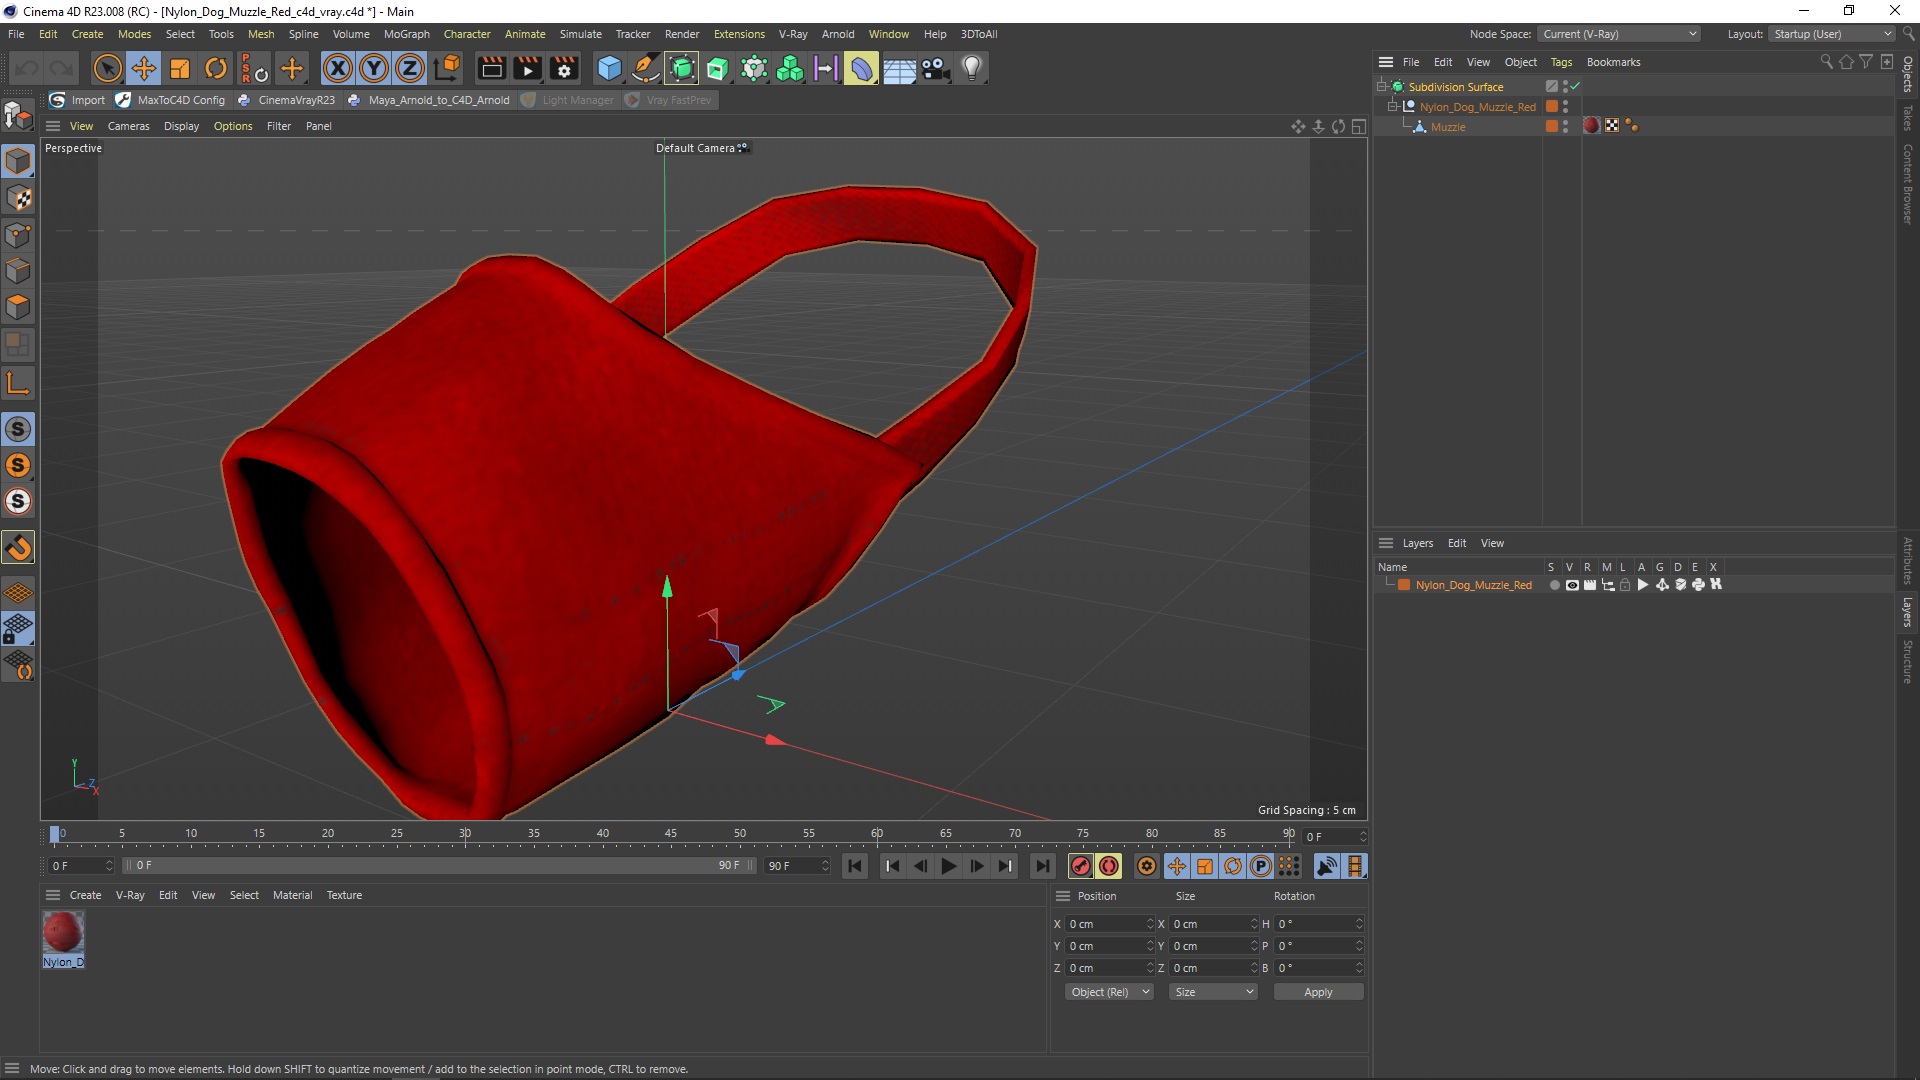Open the MoGraph menu
Screen dimensions: 1920x1080
[x=406, y=34]
